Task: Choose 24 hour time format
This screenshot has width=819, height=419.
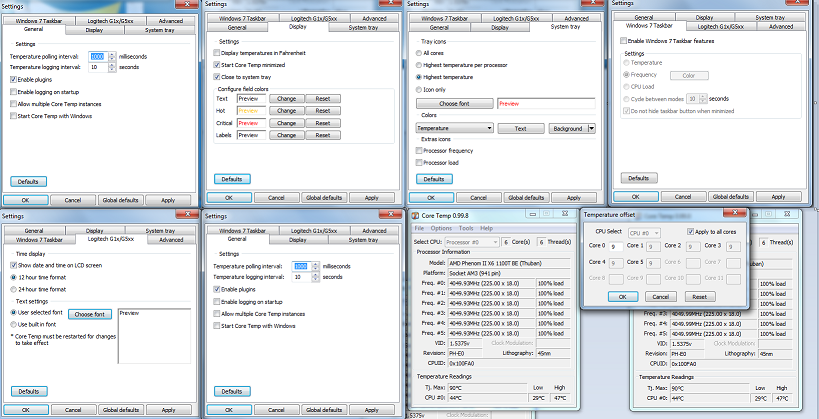Action: (x=11, y=288)
